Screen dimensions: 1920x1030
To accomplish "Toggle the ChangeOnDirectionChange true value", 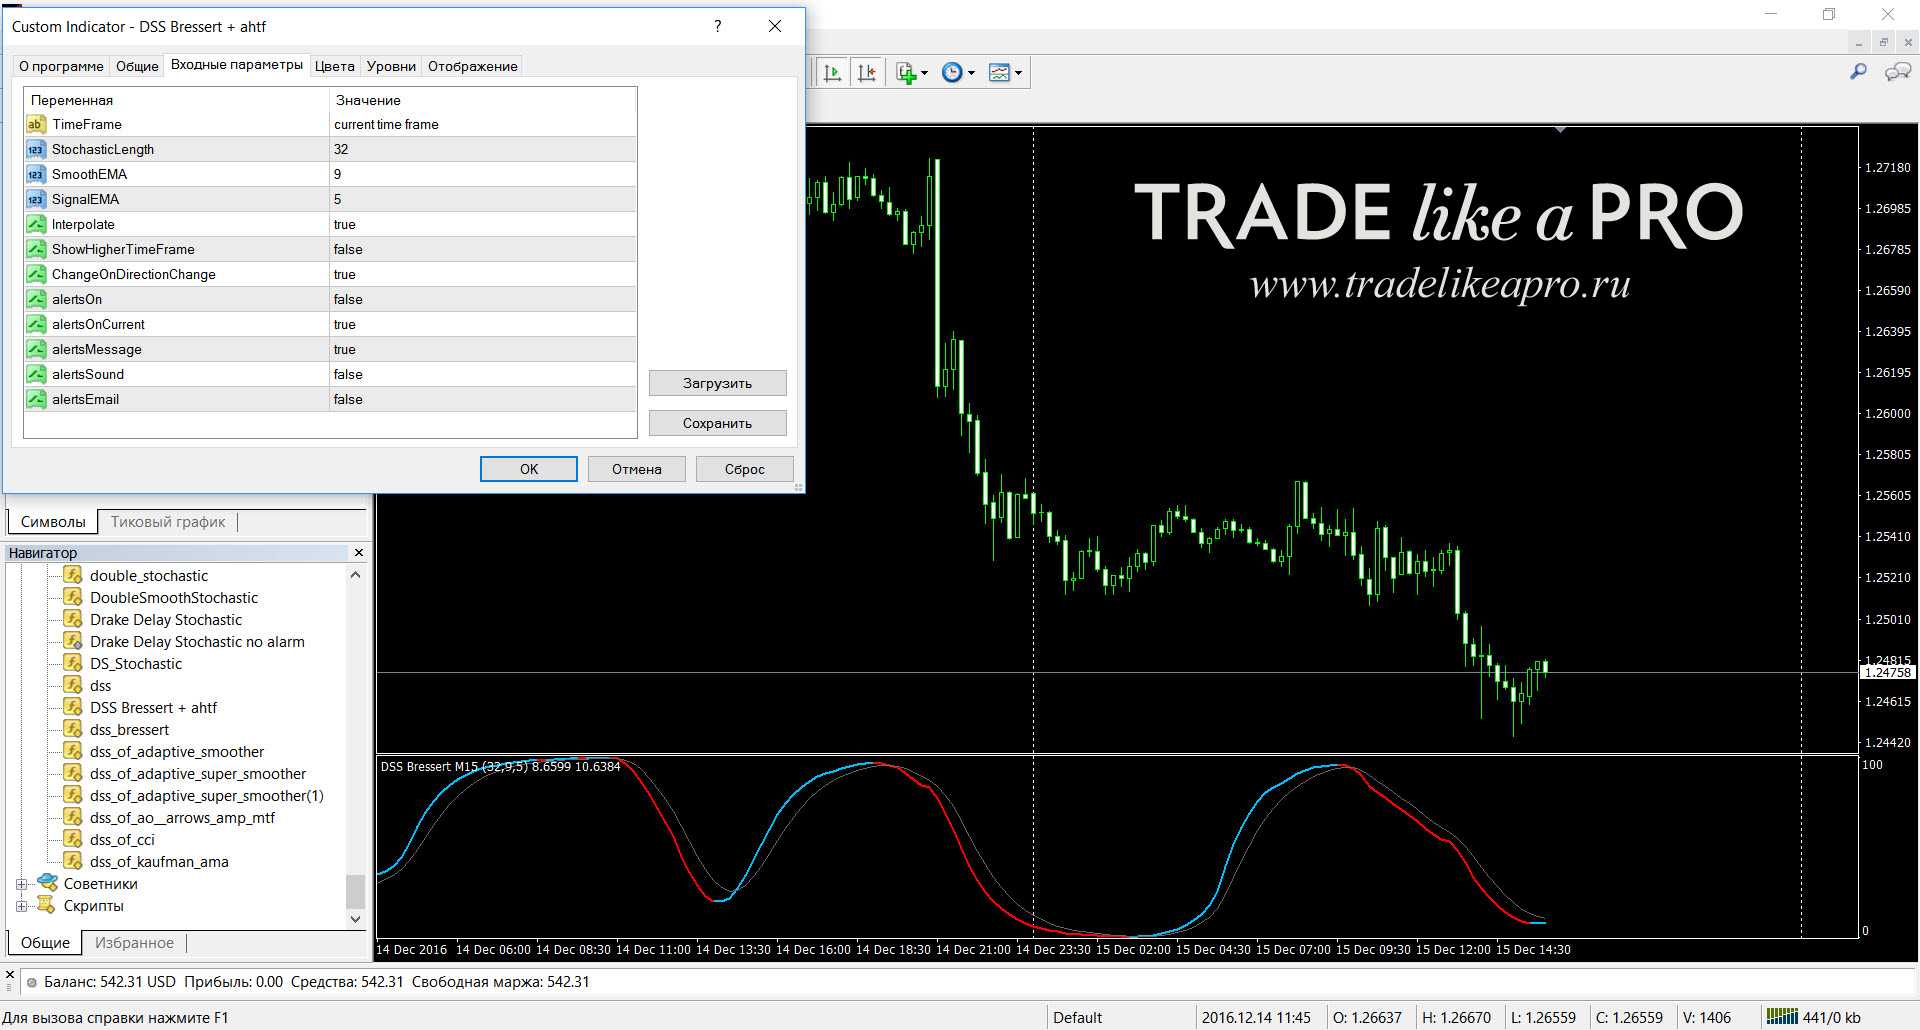I will (x=483, y=274).
